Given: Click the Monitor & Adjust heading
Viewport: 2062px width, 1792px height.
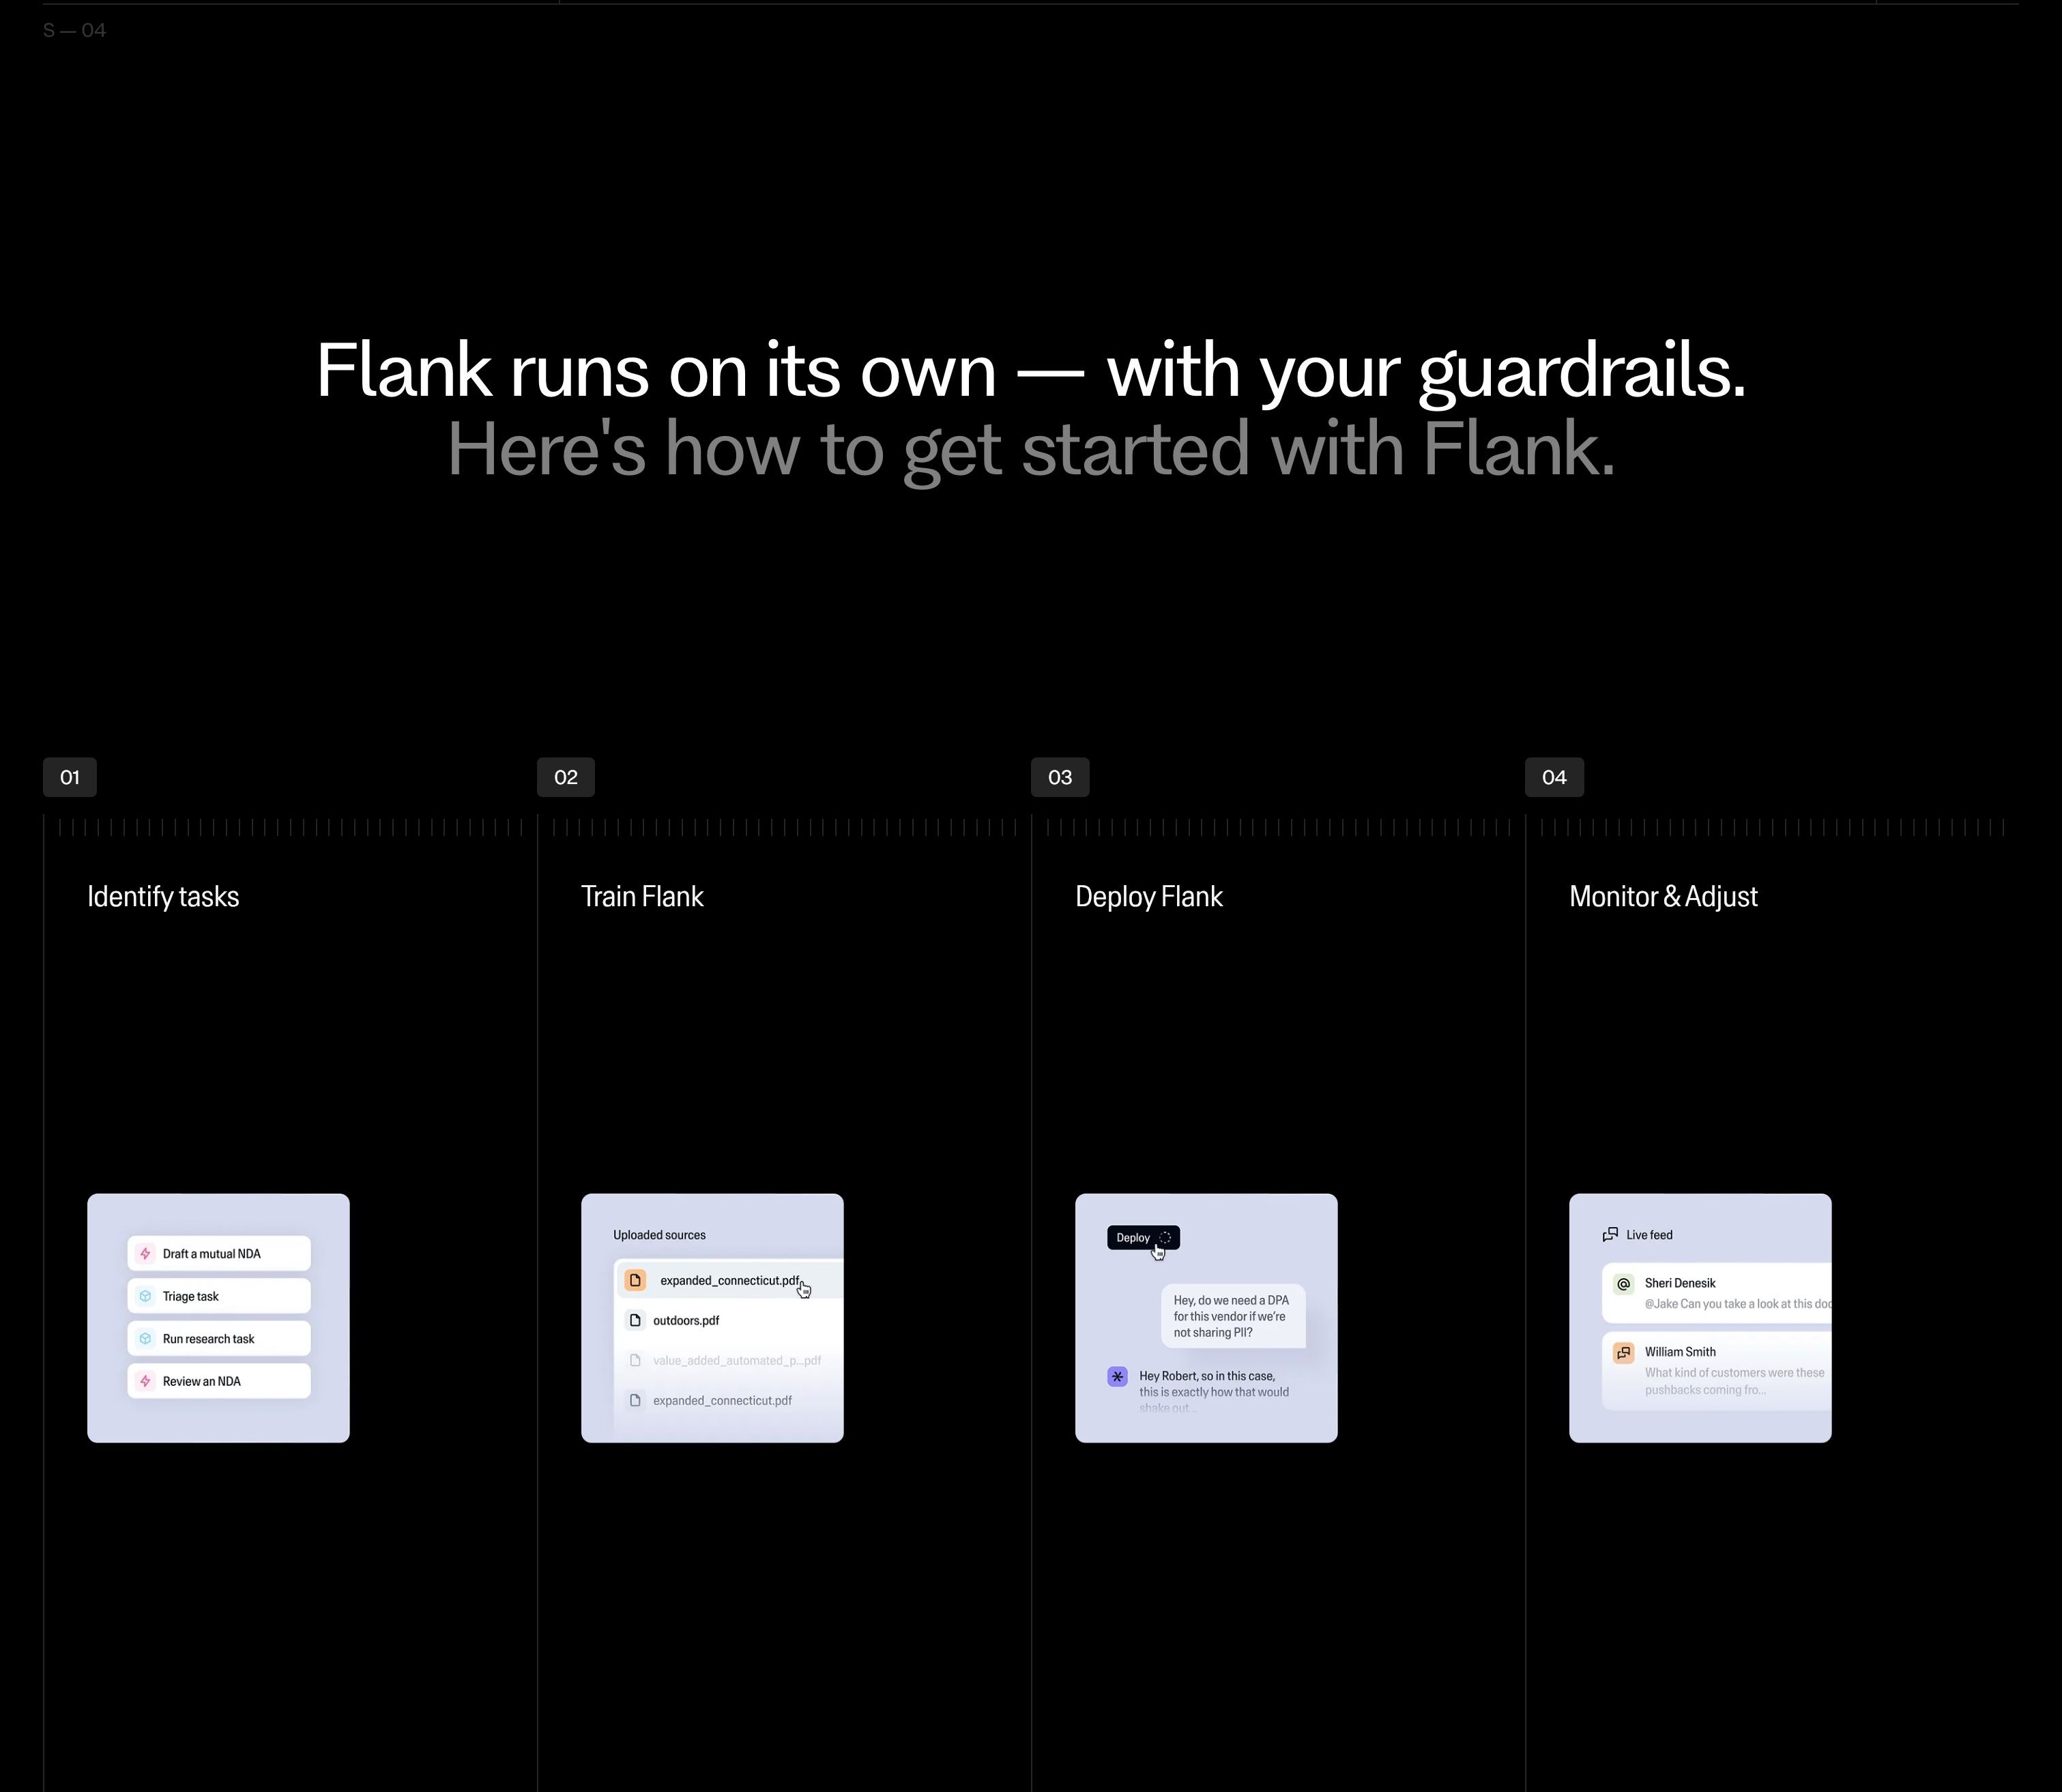Looking at the screenshot, I should (x=1663, y=897).
